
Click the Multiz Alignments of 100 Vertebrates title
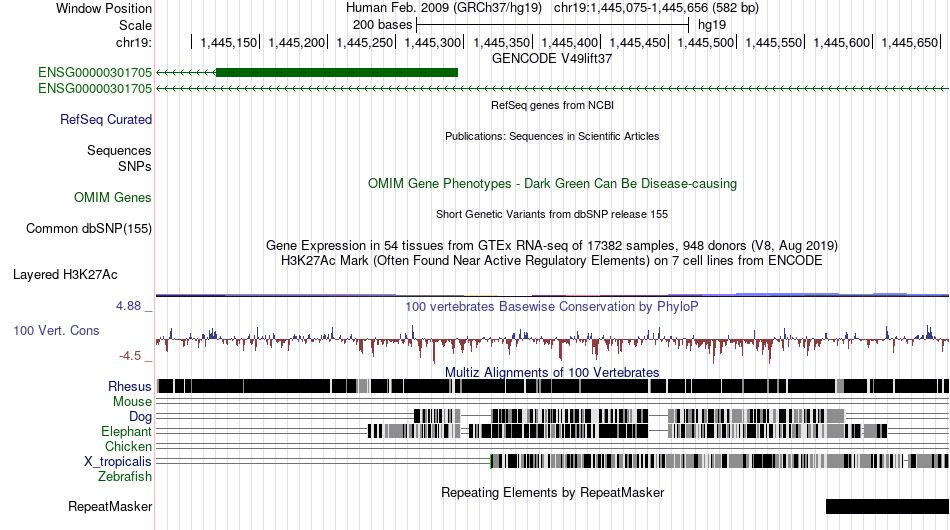[552, 372]
